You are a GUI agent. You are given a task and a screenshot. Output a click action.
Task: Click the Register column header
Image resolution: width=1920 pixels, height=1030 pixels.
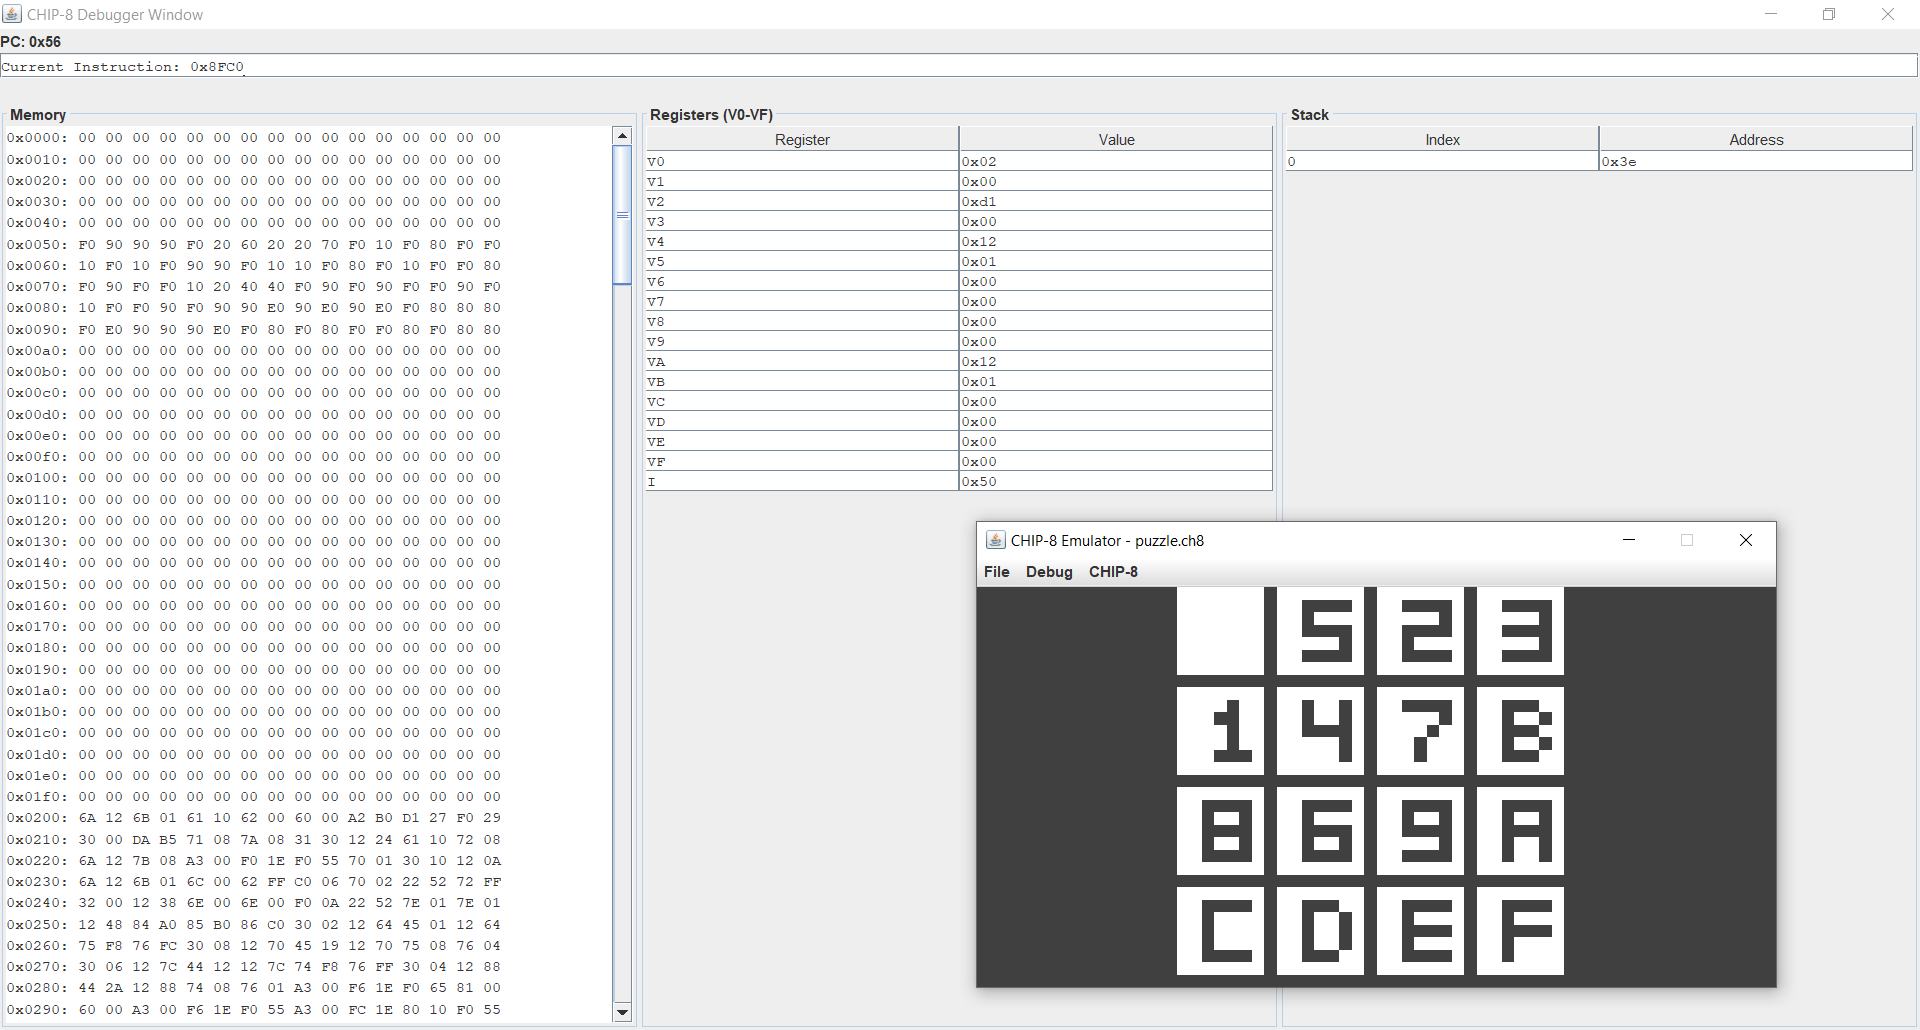(x=802, y=140)
